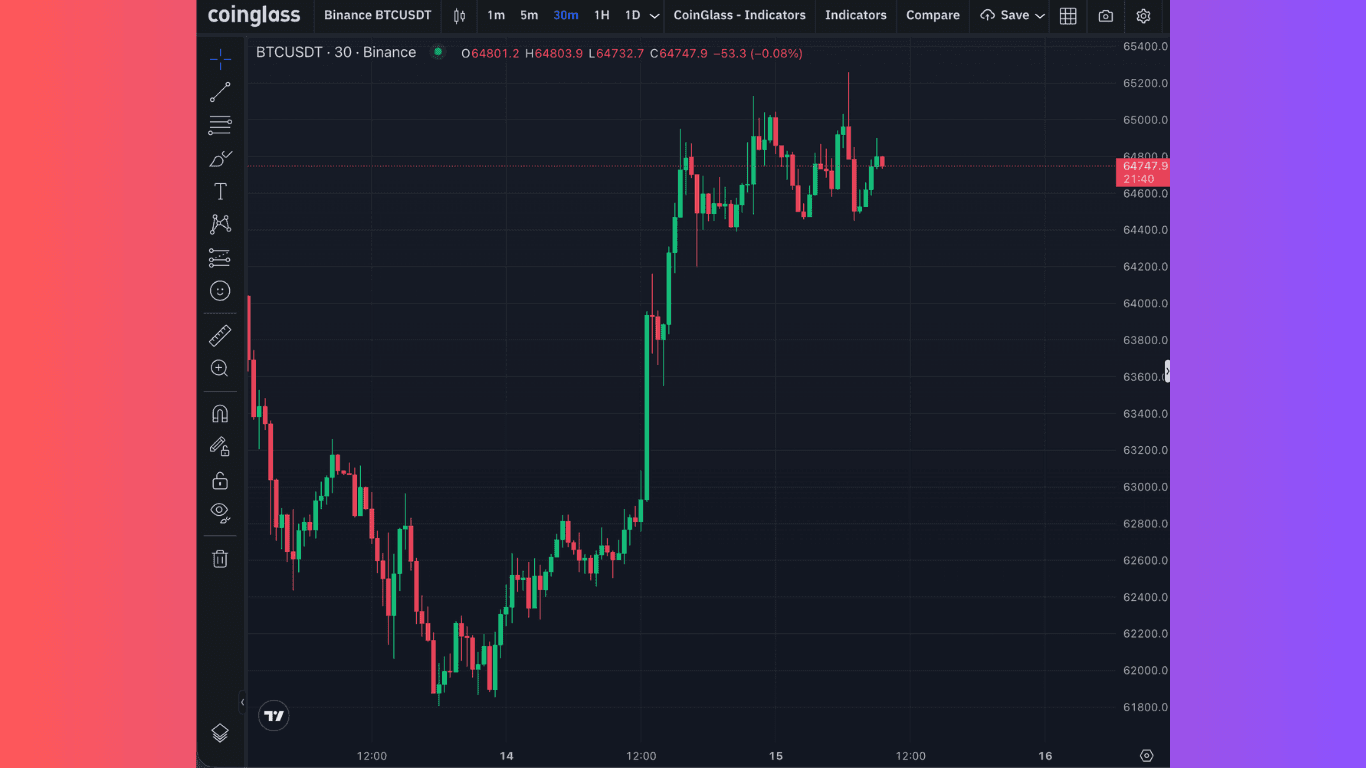Screen dimensions: 1366x768
Task: Click the current price label 64747.9
Action: click(x=1143, y=172)
